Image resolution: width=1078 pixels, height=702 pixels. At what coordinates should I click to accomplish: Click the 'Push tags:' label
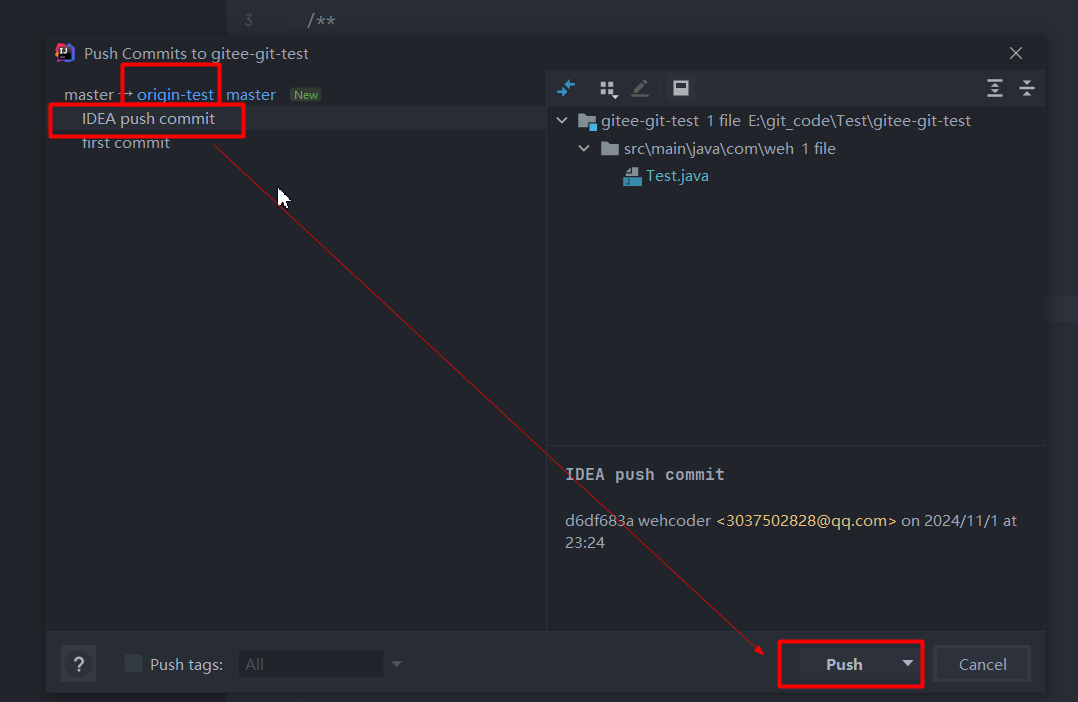[186, 665]
